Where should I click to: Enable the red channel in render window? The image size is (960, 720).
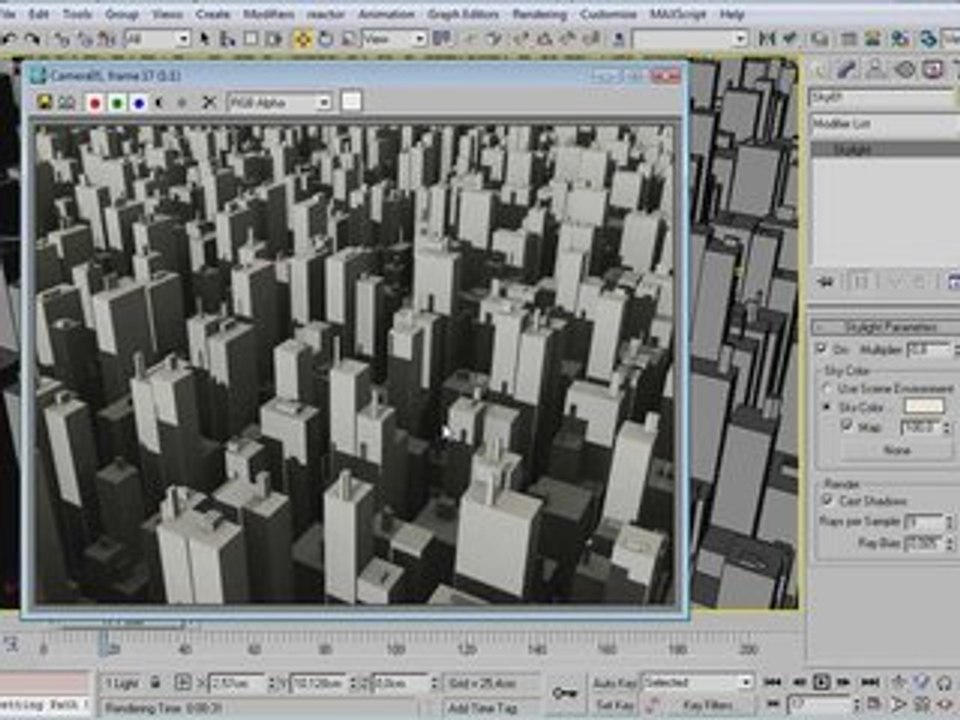click(x=95, y=103)
